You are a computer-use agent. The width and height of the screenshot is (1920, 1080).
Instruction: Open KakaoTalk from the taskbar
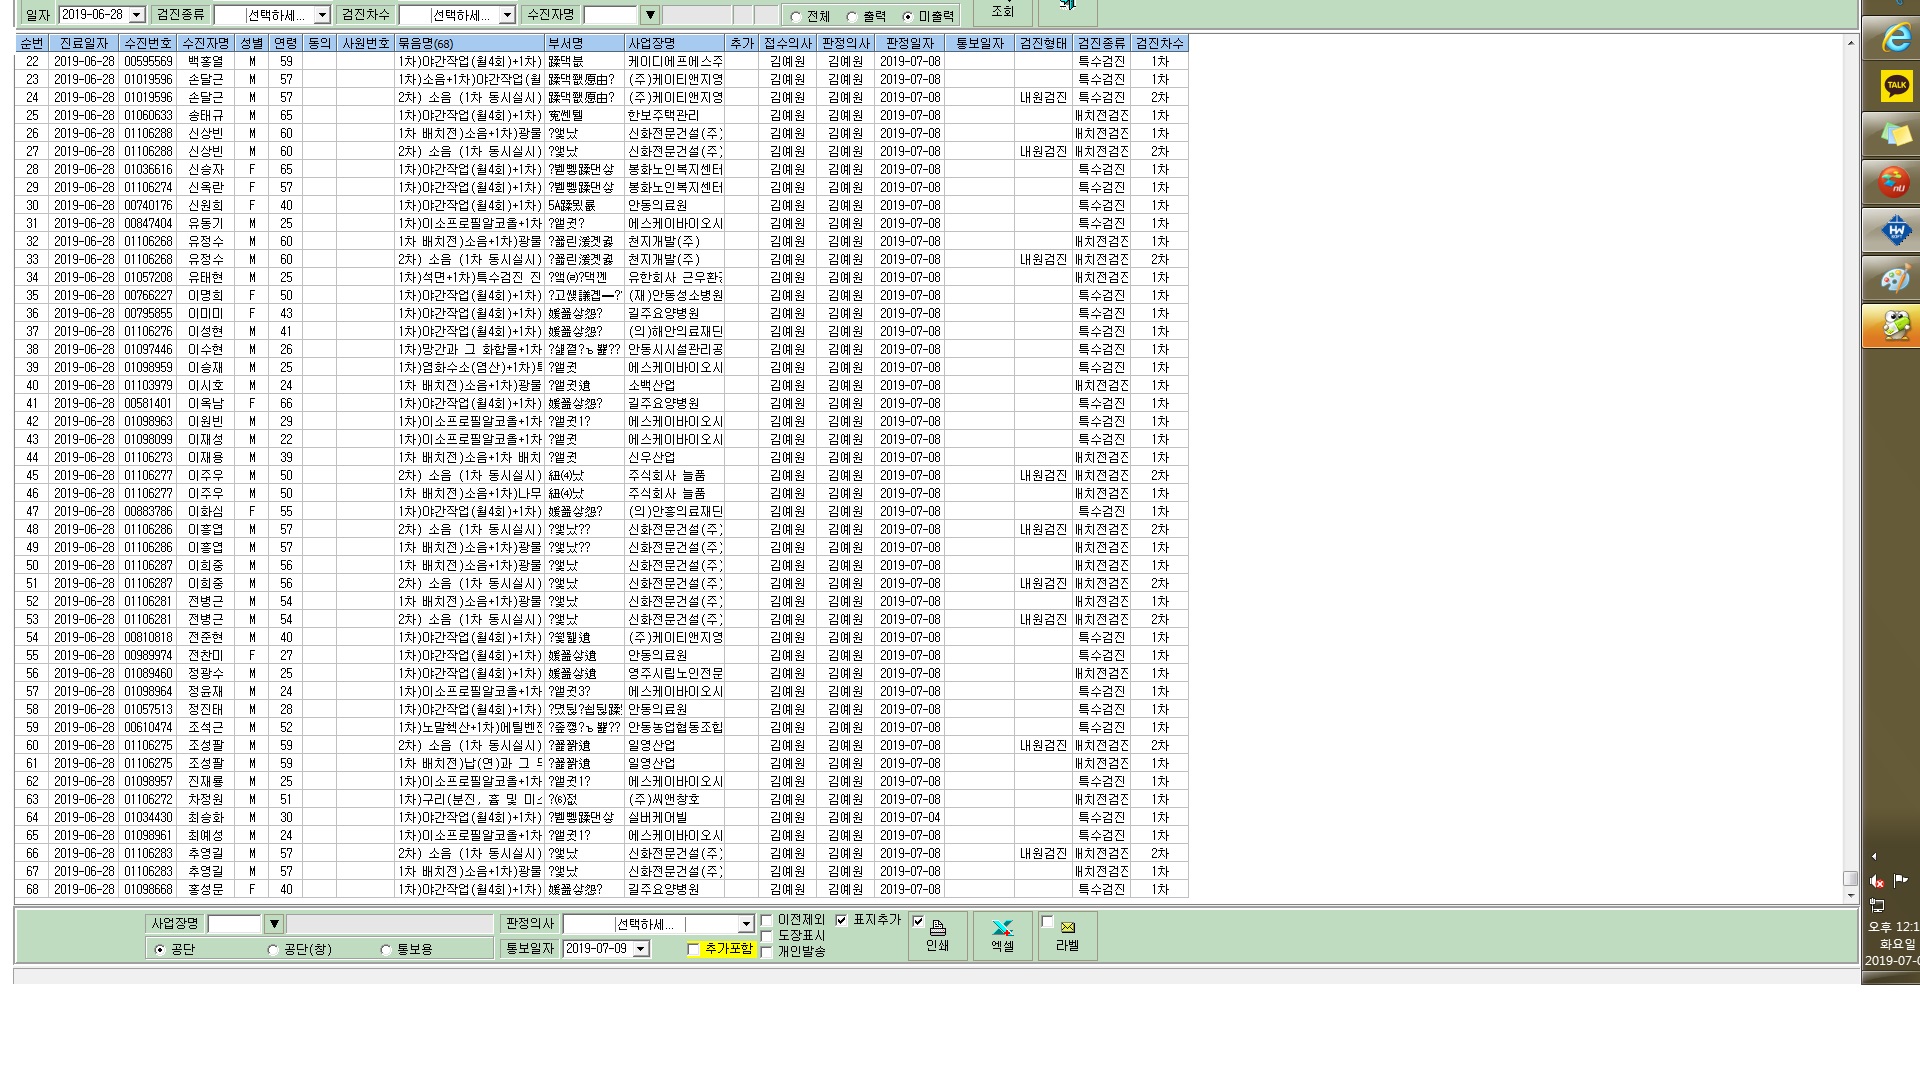pyautogui.click(x=1895, y=87)
